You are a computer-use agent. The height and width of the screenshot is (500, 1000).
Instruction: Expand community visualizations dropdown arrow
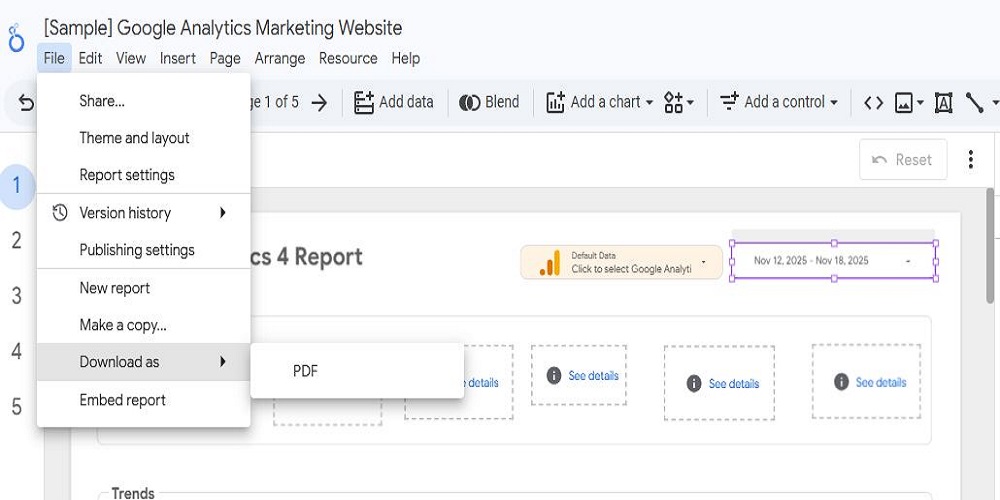[691, 102]
